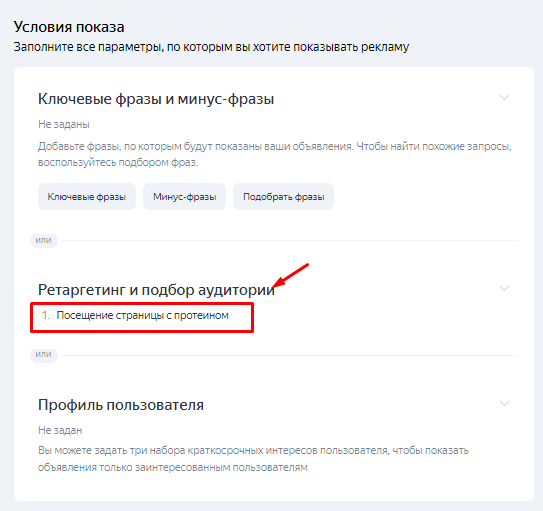Choose the Подобрать фразы button
The width and height of the screenshot is (543, 511).
pyautogui.click(x=284, y=197)
